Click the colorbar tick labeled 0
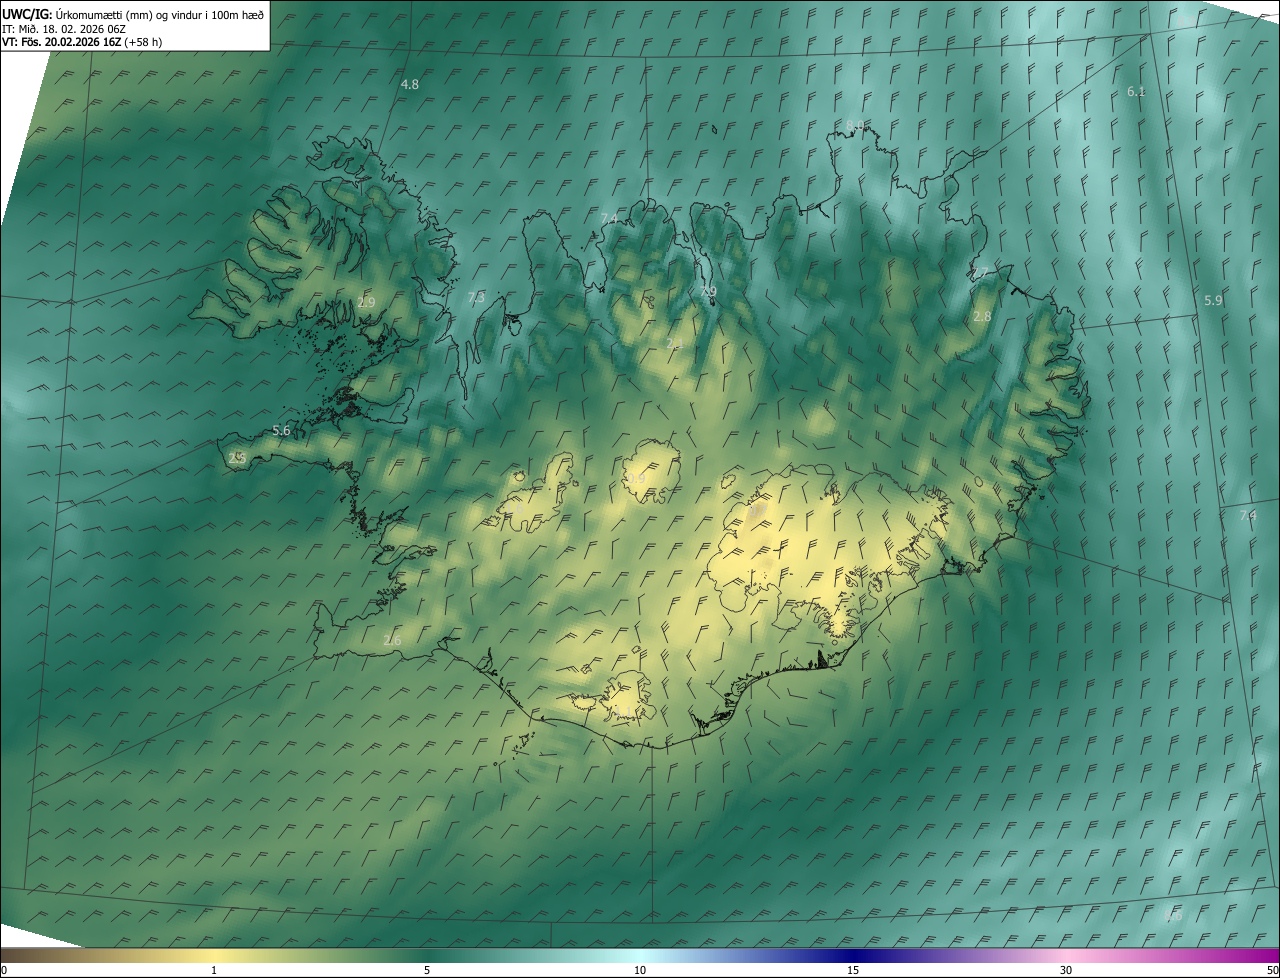Screen dimensions: 1280x978 coord(4,970)
